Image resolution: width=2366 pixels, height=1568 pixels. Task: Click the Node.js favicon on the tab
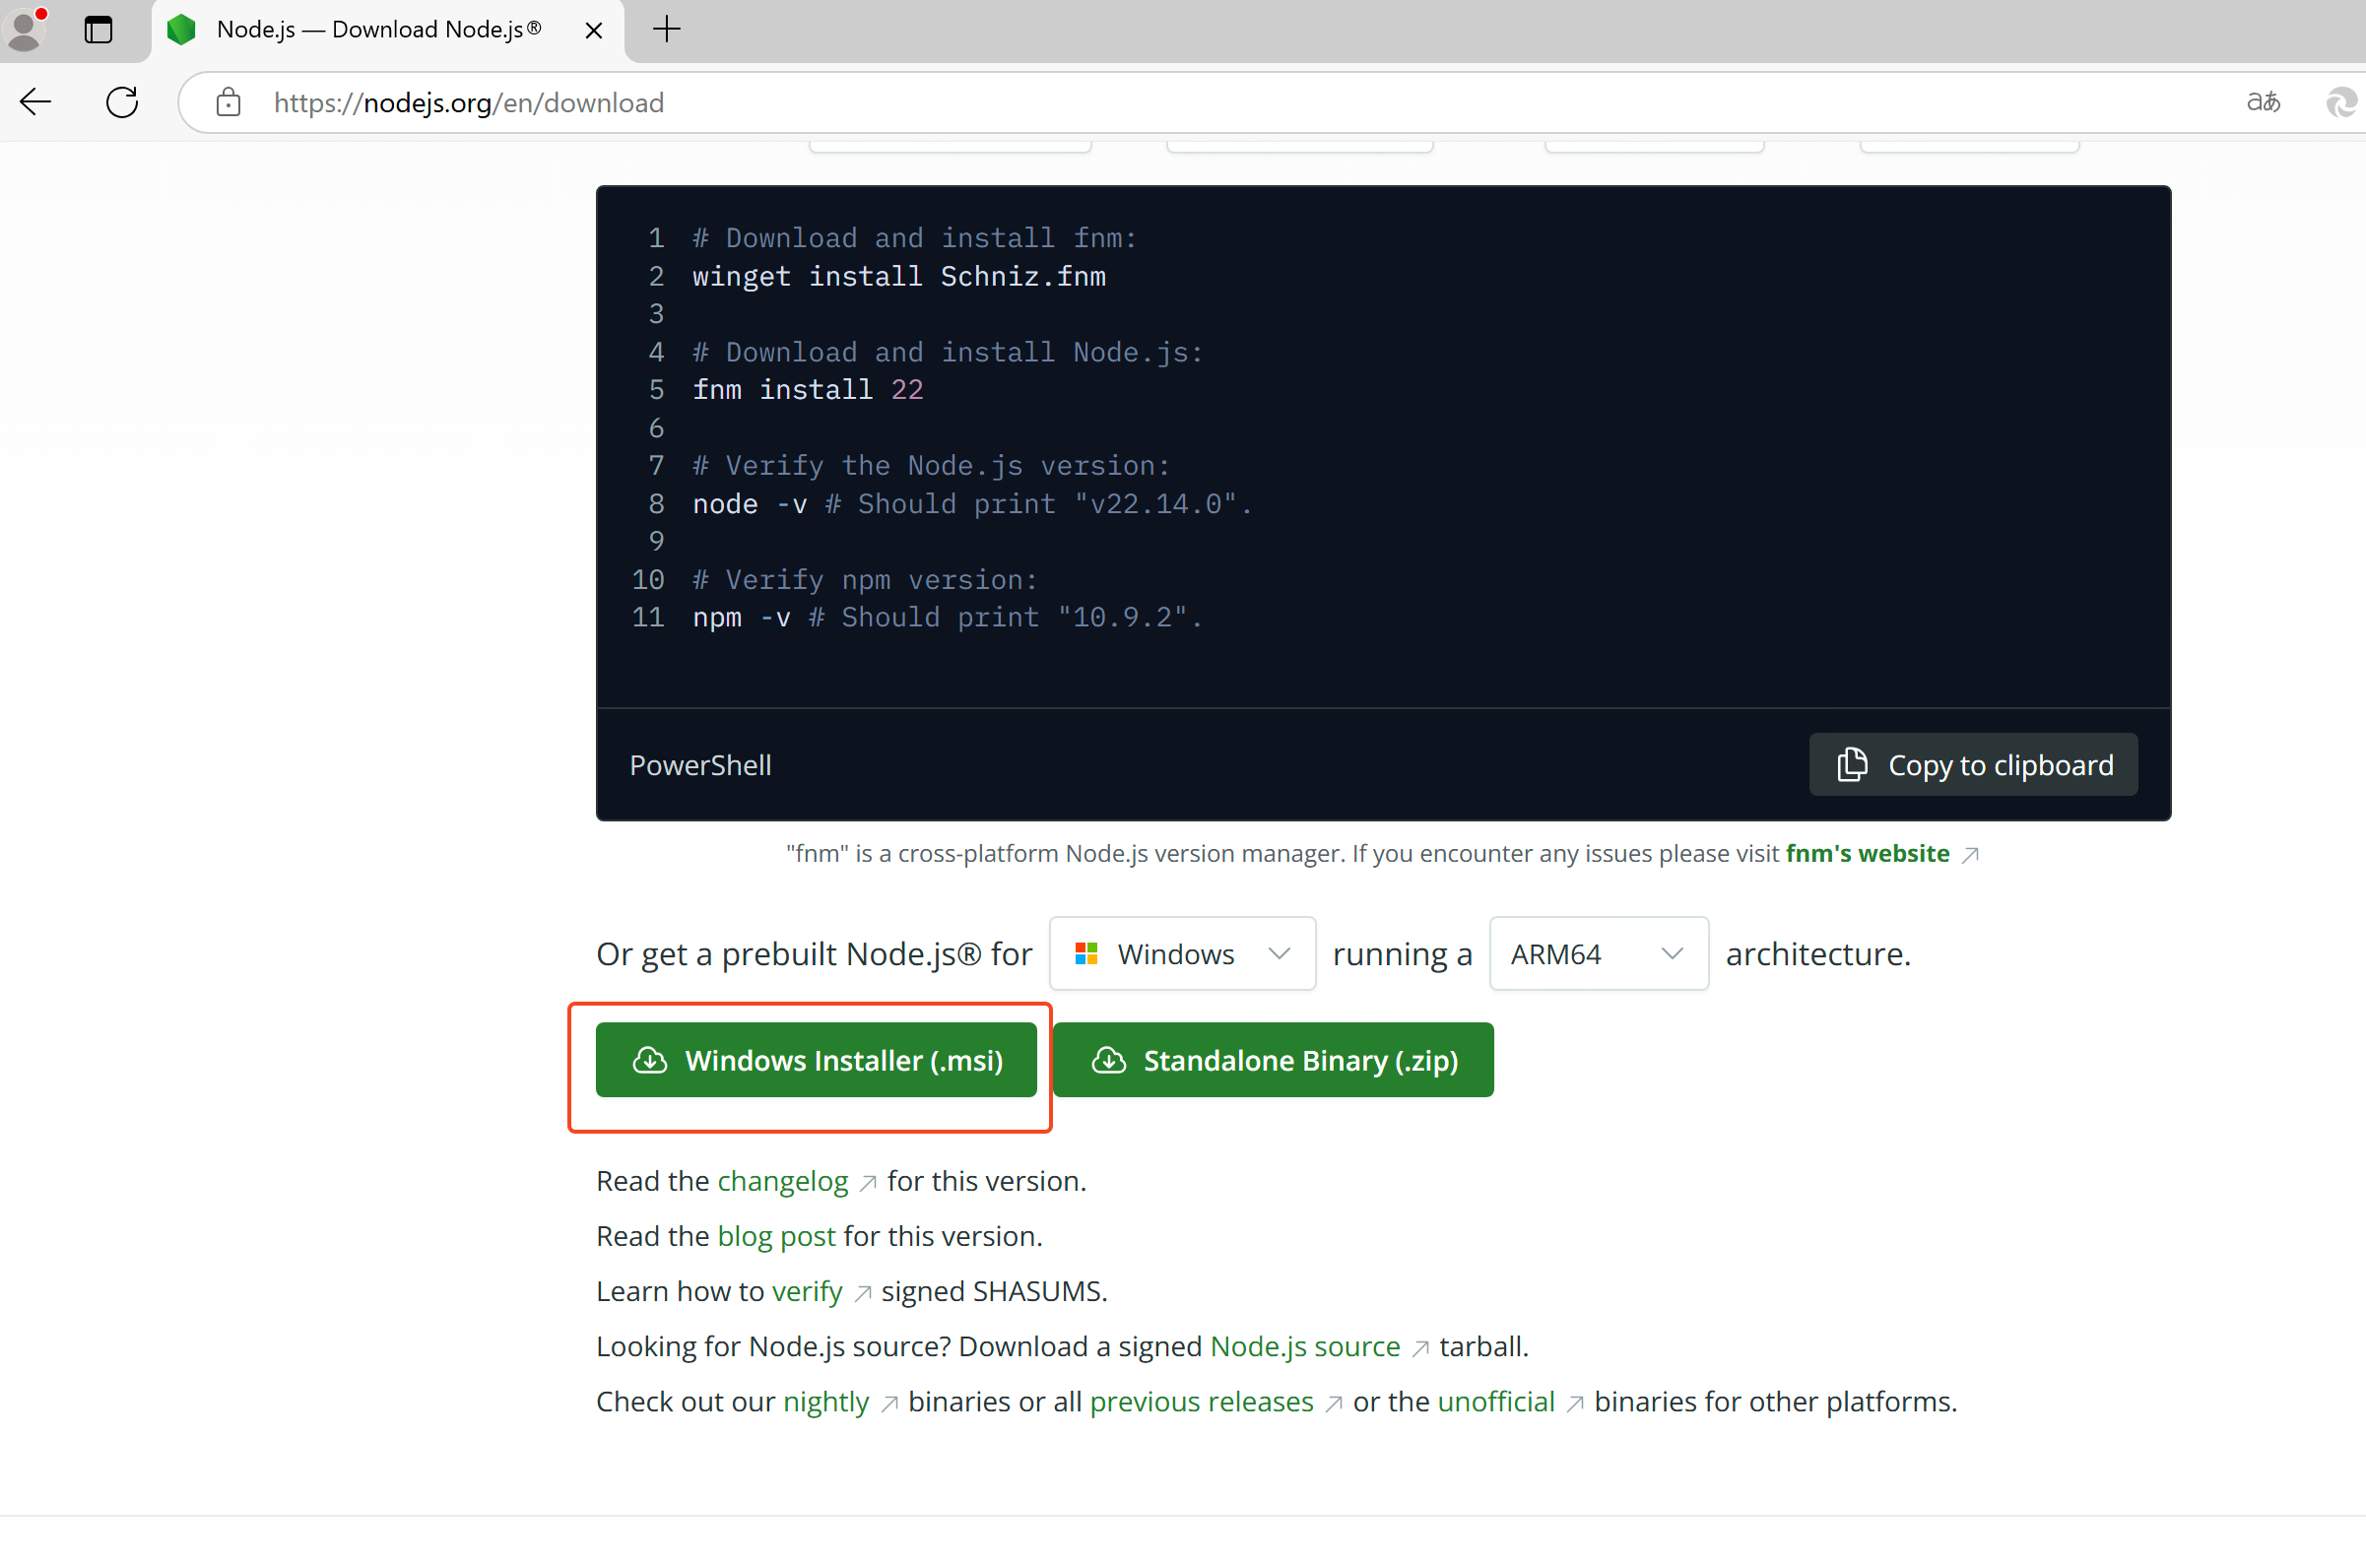pyautogui.click(x=181, y=30)
